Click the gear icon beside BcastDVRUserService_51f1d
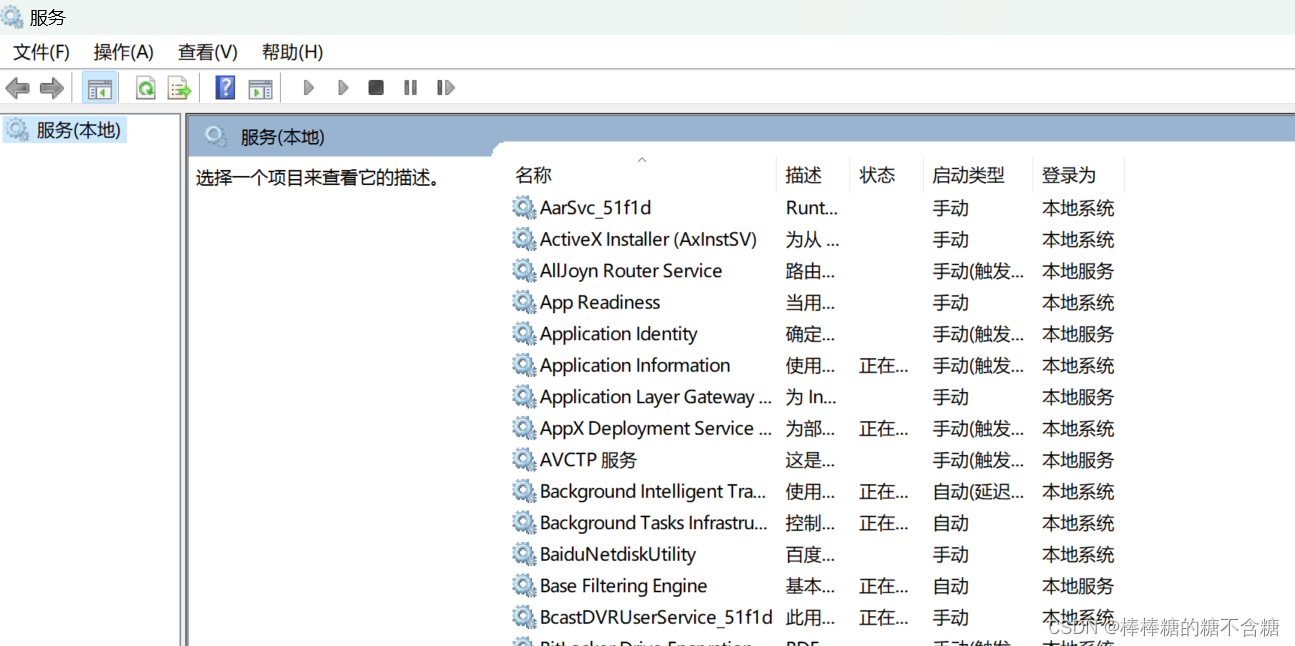1295x646 pixels. (524, 617)
